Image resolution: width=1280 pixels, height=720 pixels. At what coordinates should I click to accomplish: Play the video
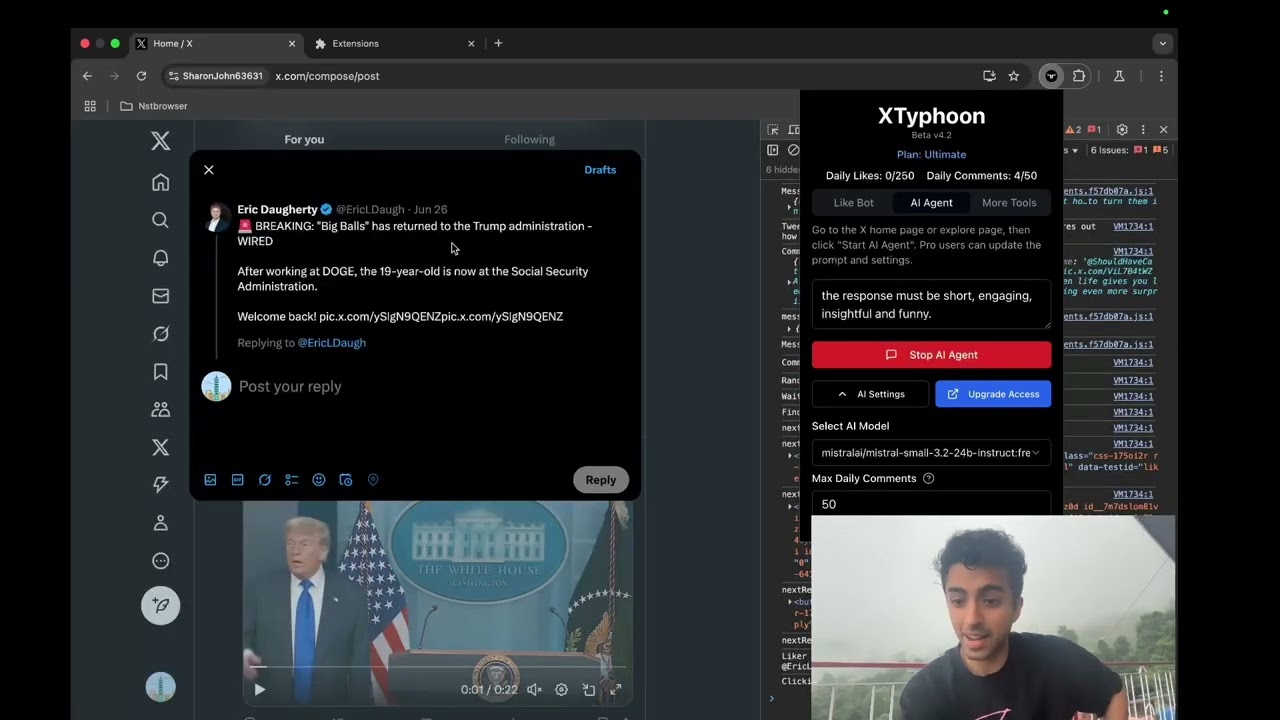pos(259,689)
